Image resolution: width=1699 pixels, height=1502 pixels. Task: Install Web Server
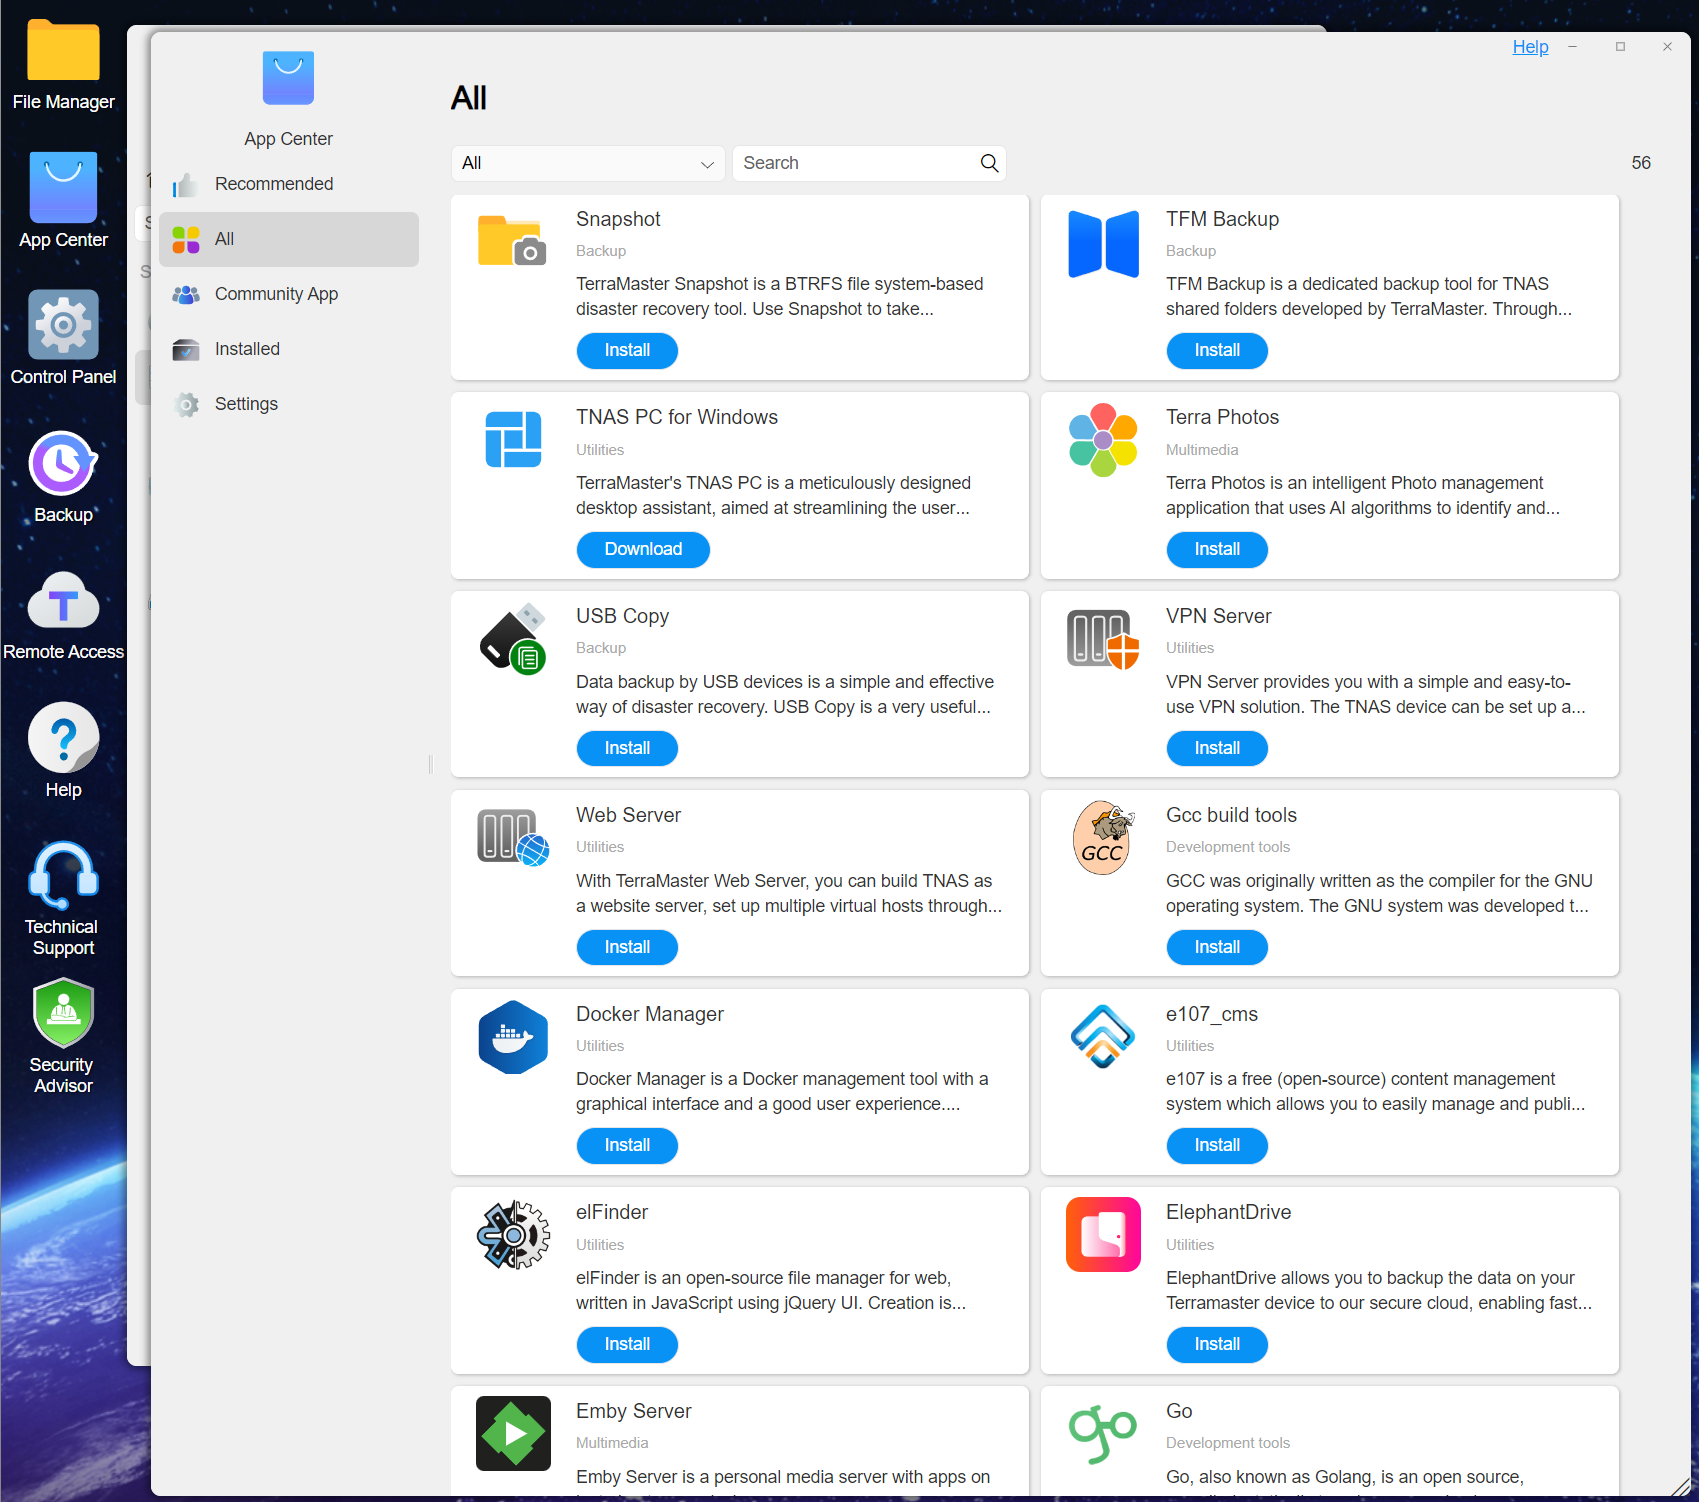(x=627, y=947)
